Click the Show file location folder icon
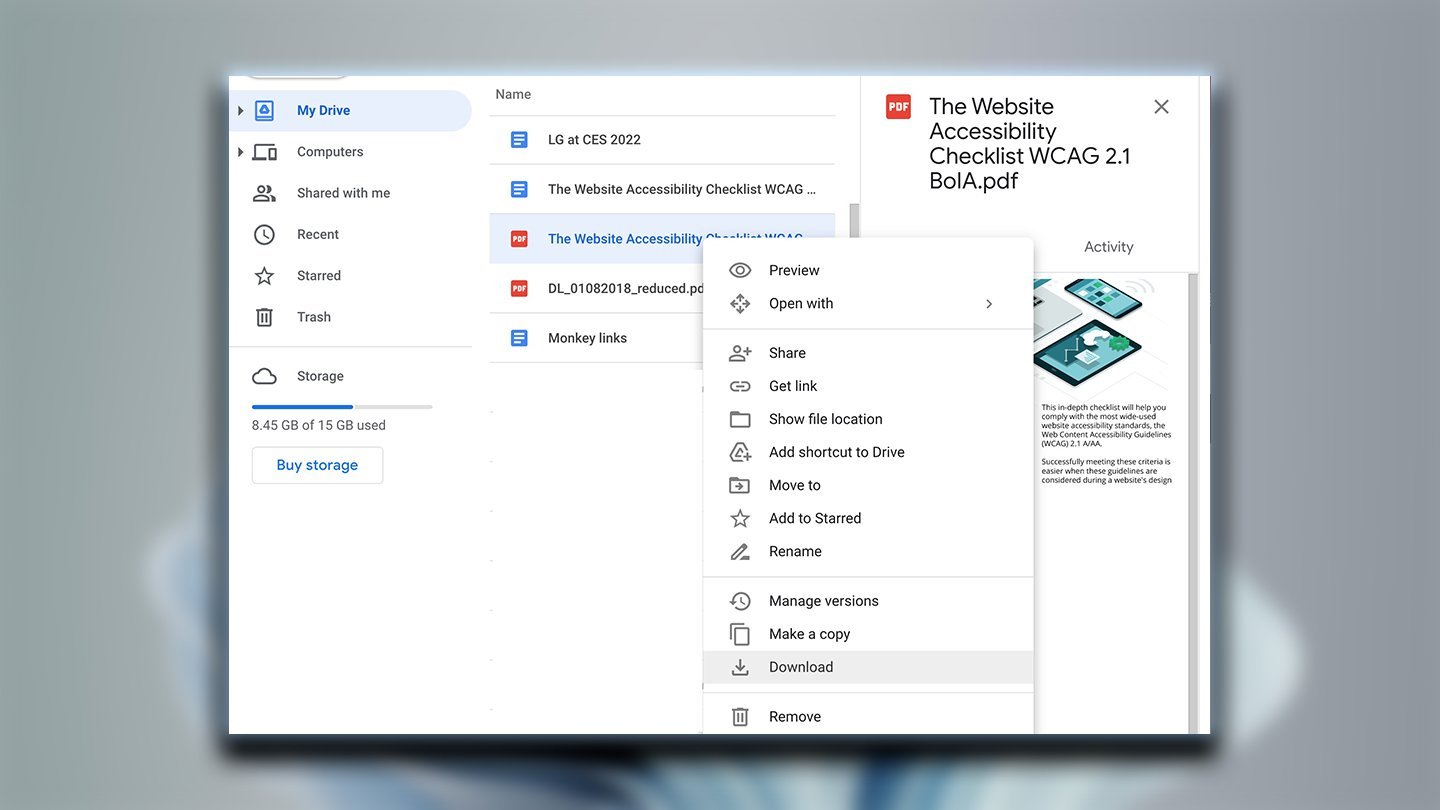 740,419
